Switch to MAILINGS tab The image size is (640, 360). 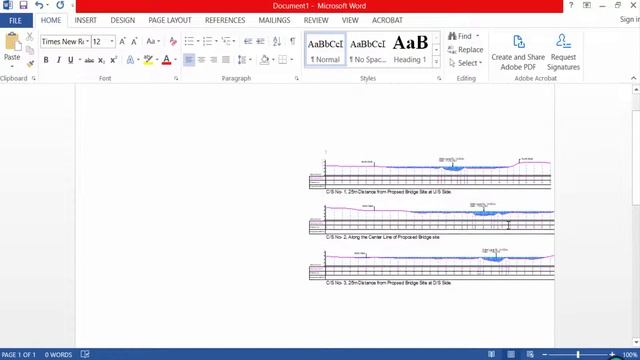(274, 20)
